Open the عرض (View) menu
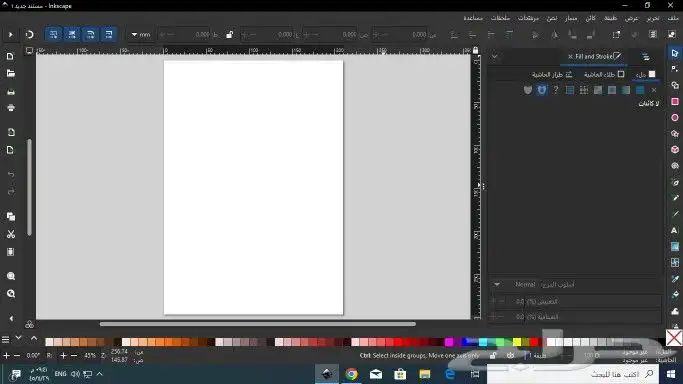This screenshot has width=683, height=384. pyautogui.click(x=632, y=18)
